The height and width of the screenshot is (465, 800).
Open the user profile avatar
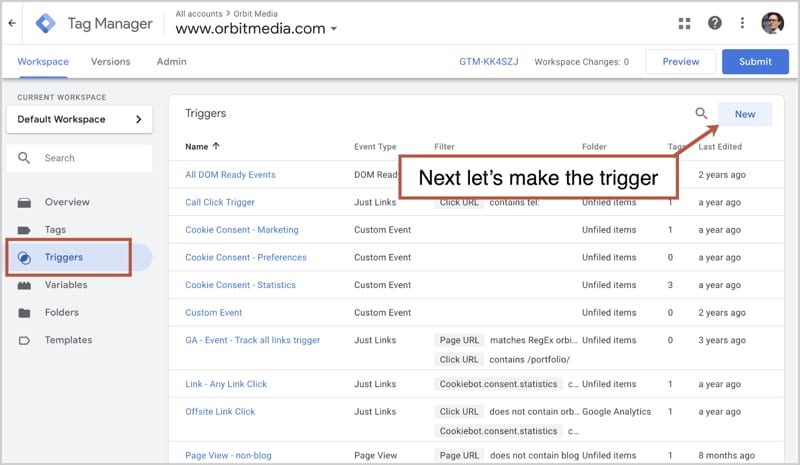[x=772, y=23]
